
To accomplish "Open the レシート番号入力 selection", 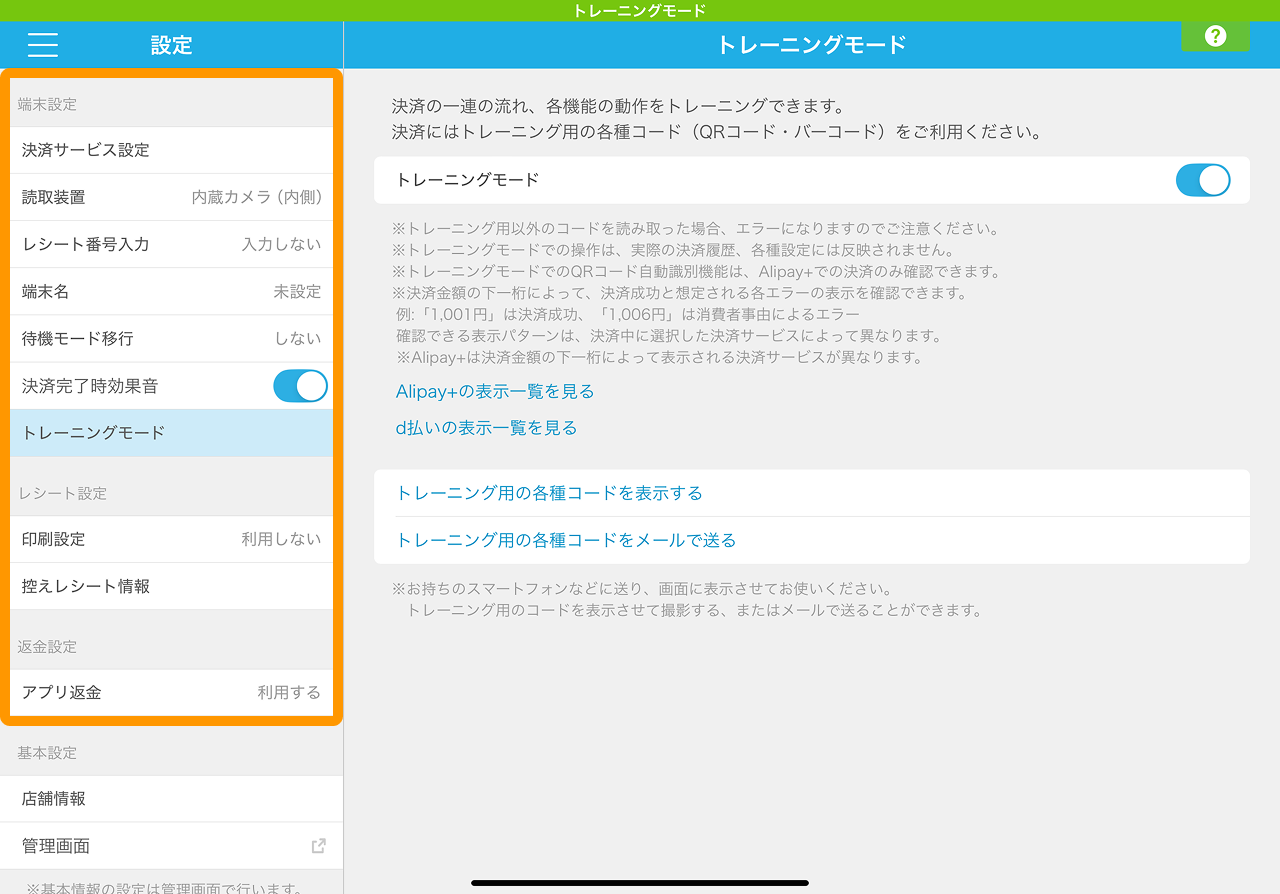I will [x=171, y=243].
